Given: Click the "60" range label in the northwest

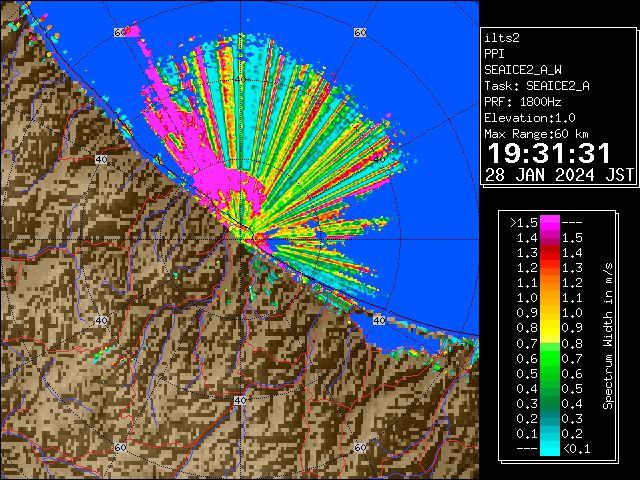Looking at the screenshot, I should coord(120,32).
